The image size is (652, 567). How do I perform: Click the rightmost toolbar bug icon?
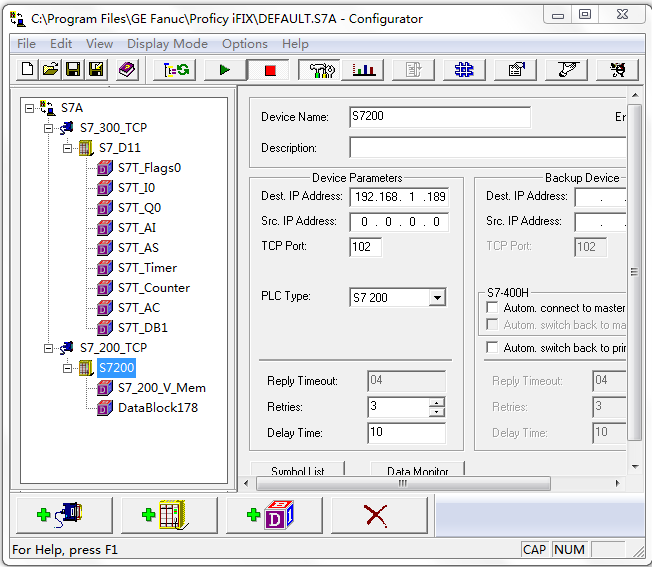(617, 69)
